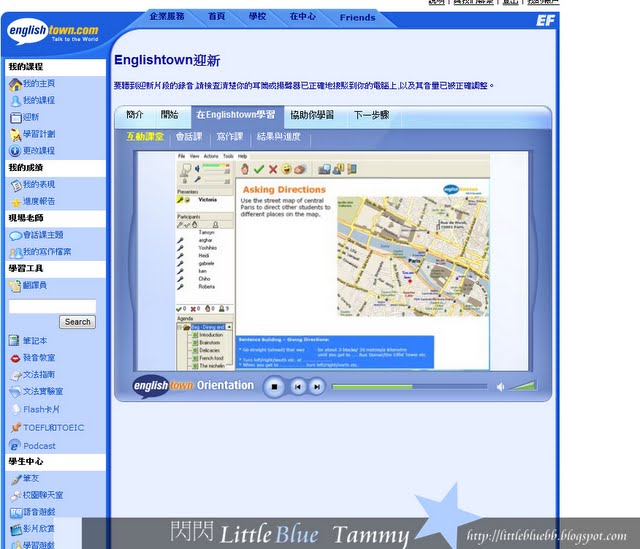Click the 會話課主題 speech bubble icon
Image resolution: width=640 pixels, height=549 pixels.
[16, 236]
